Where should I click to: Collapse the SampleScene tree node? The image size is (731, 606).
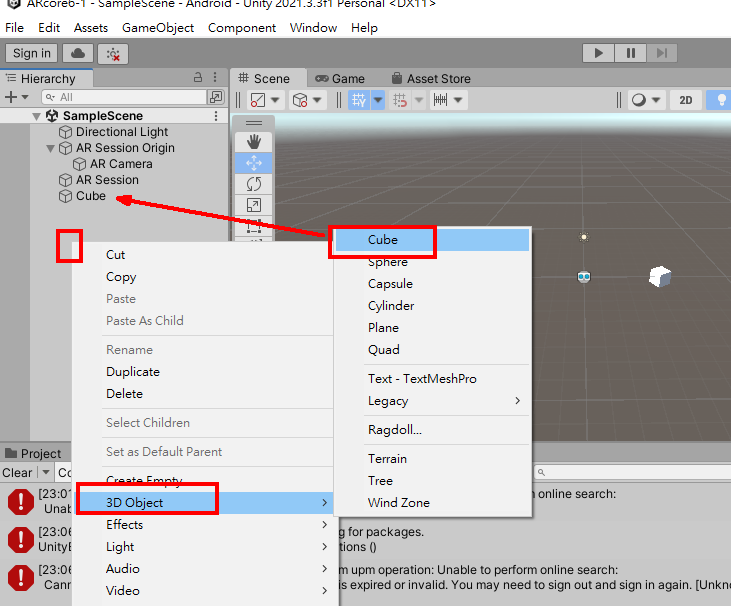pyautogui.click(x=36, y=116)
